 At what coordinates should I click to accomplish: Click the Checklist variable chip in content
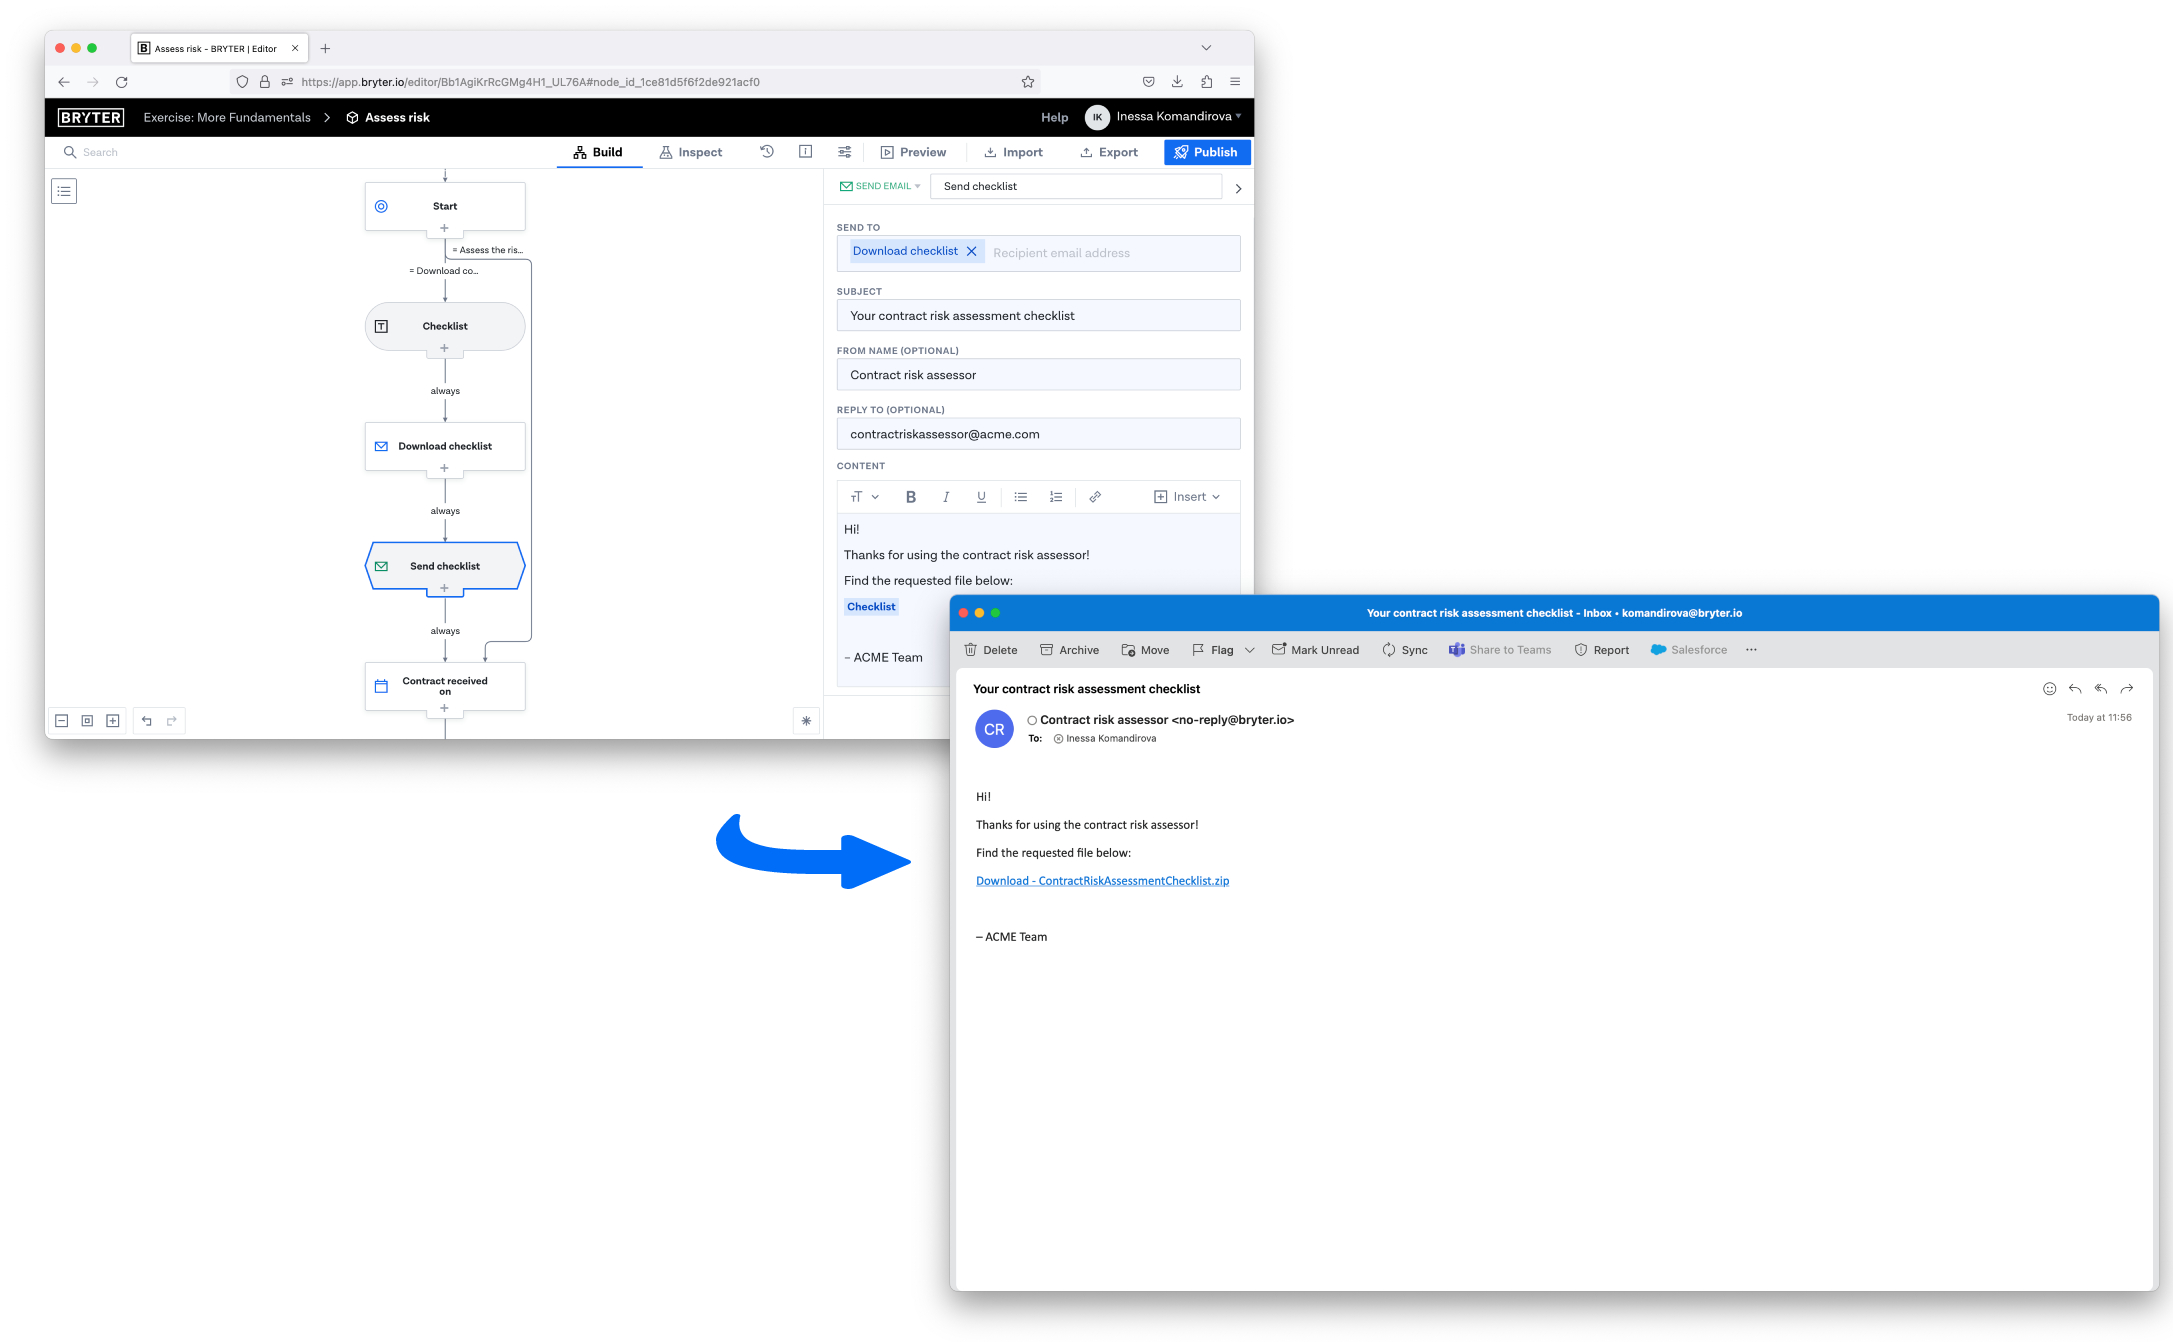pos(871,607)
